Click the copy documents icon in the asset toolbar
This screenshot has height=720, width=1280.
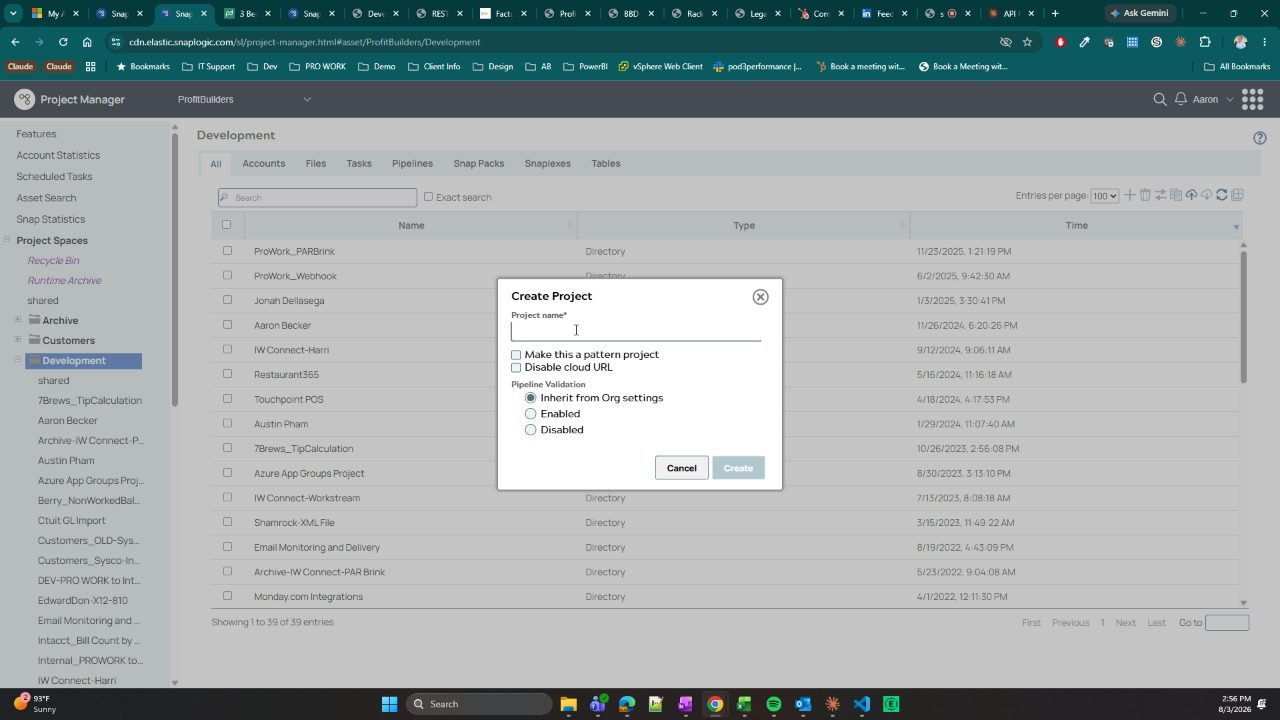(x=1176, y=195)
